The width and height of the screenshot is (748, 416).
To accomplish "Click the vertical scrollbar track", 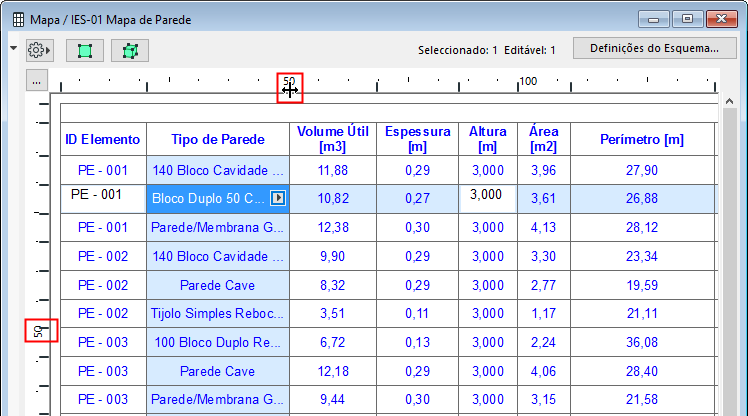I will (729, 262).
